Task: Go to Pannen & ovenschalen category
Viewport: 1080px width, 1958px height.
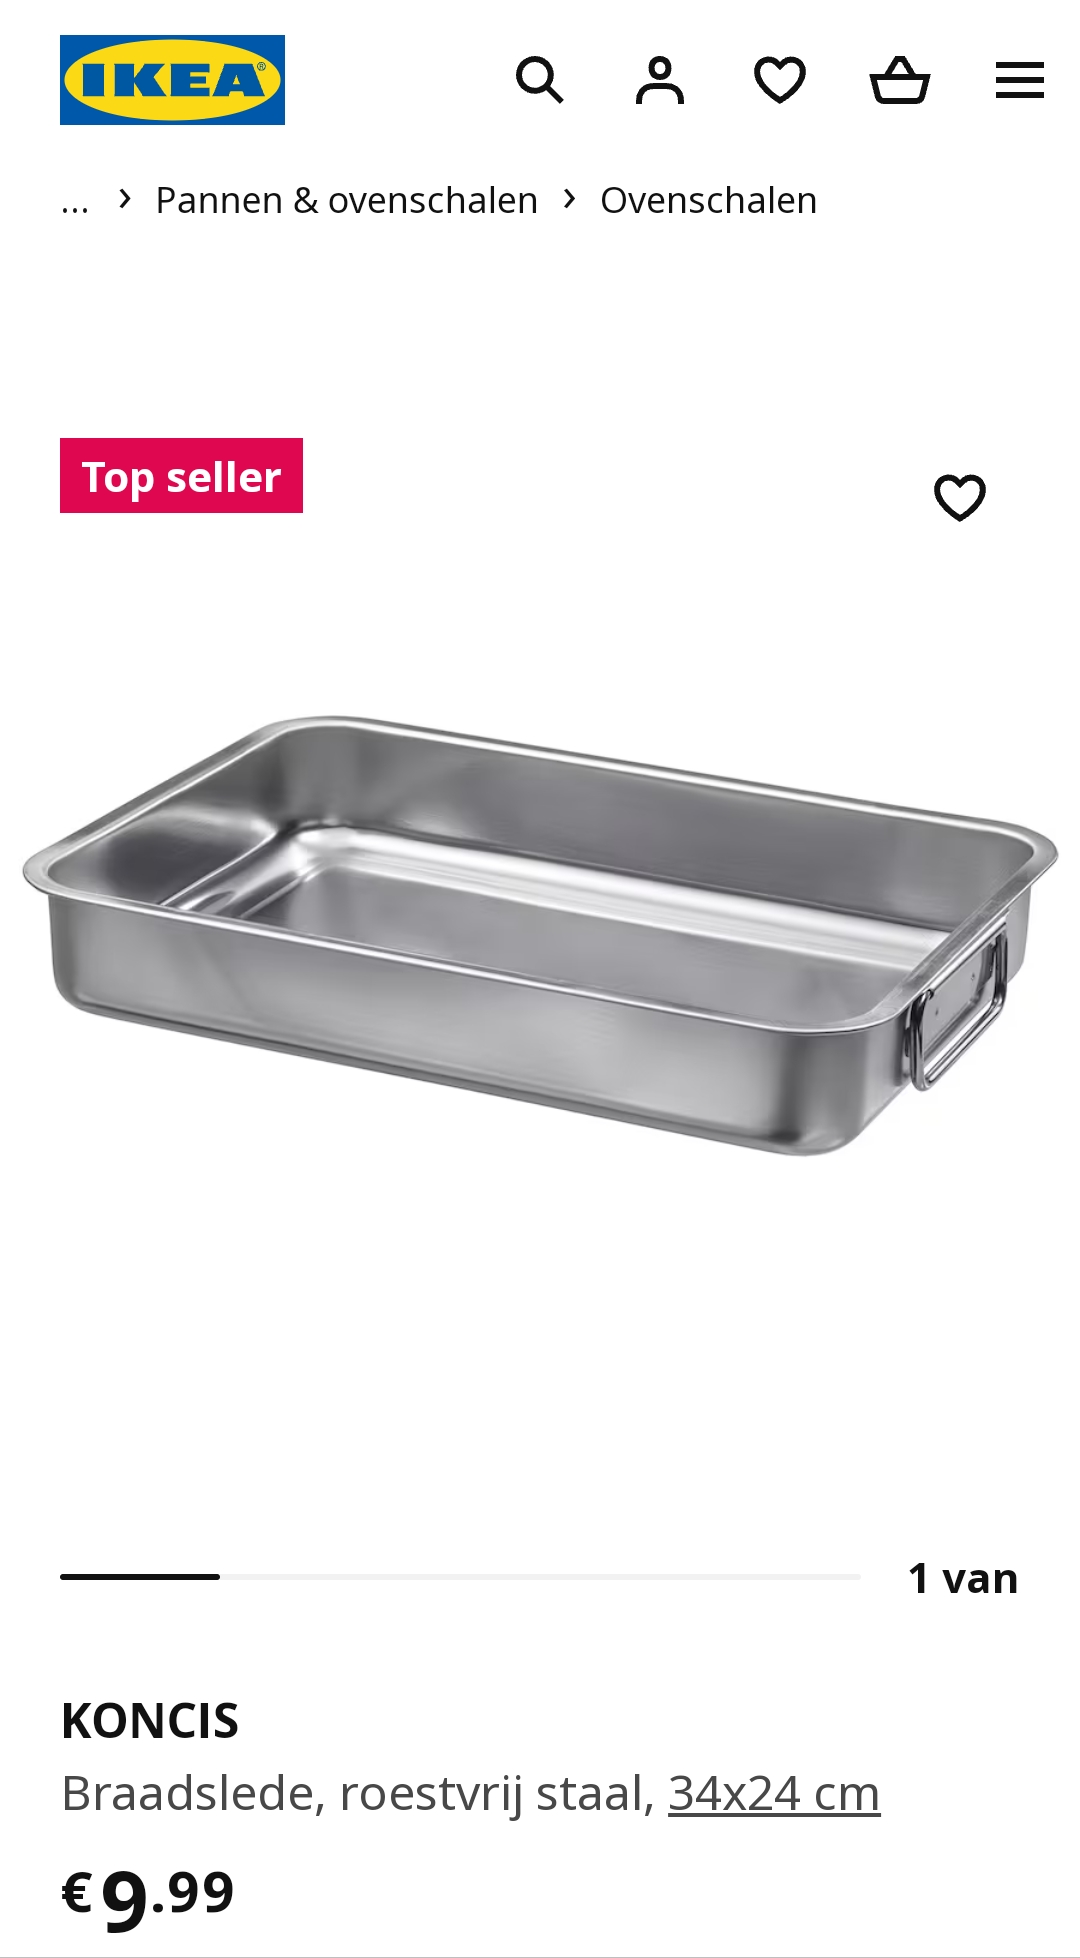Action: tap(346, 200)
